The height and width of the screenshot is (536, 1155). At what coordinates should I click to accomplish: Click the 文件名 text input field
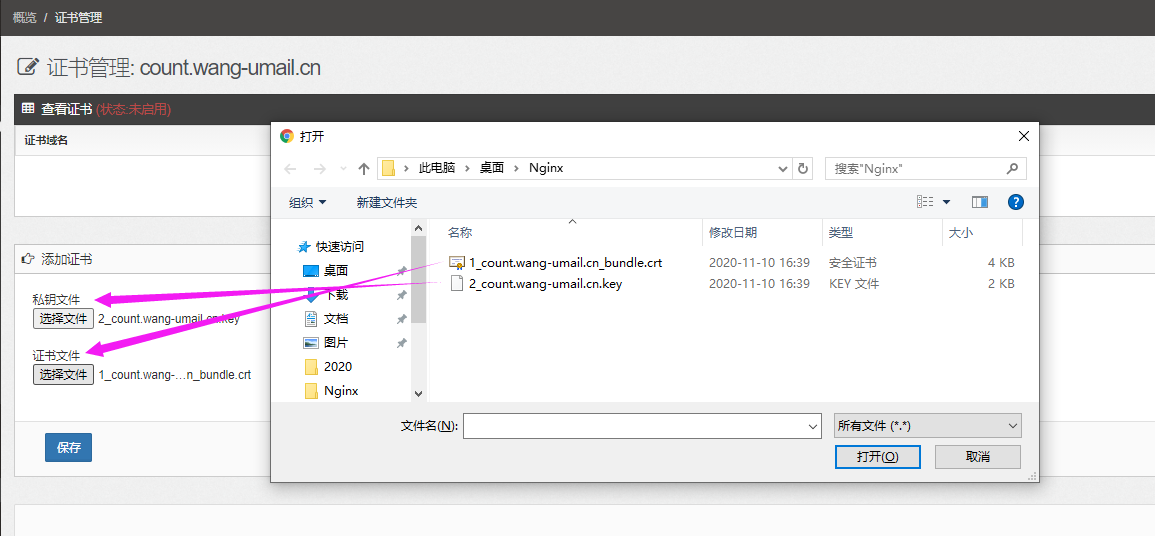click(634, 427)
